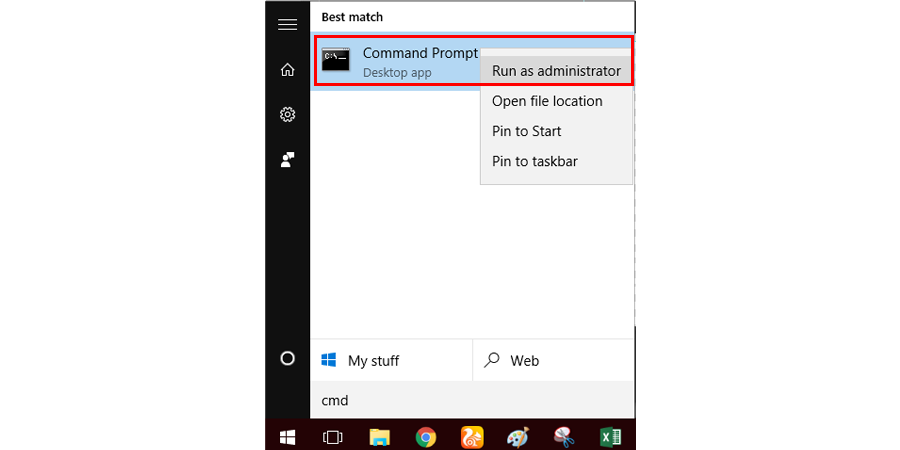Click the Cortana circle icon
900x450 pixels.
click(287, 359)
